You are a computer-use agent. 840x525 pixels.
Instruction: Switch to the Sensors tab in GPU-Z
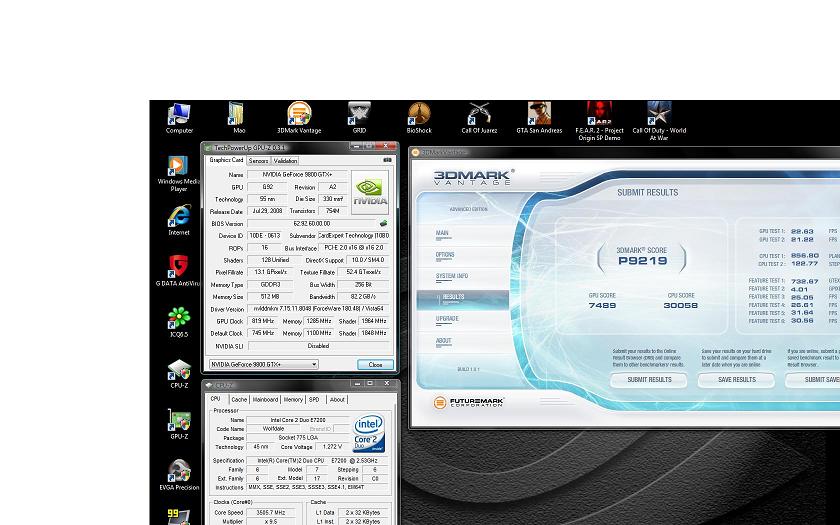[x=258, y=161]
